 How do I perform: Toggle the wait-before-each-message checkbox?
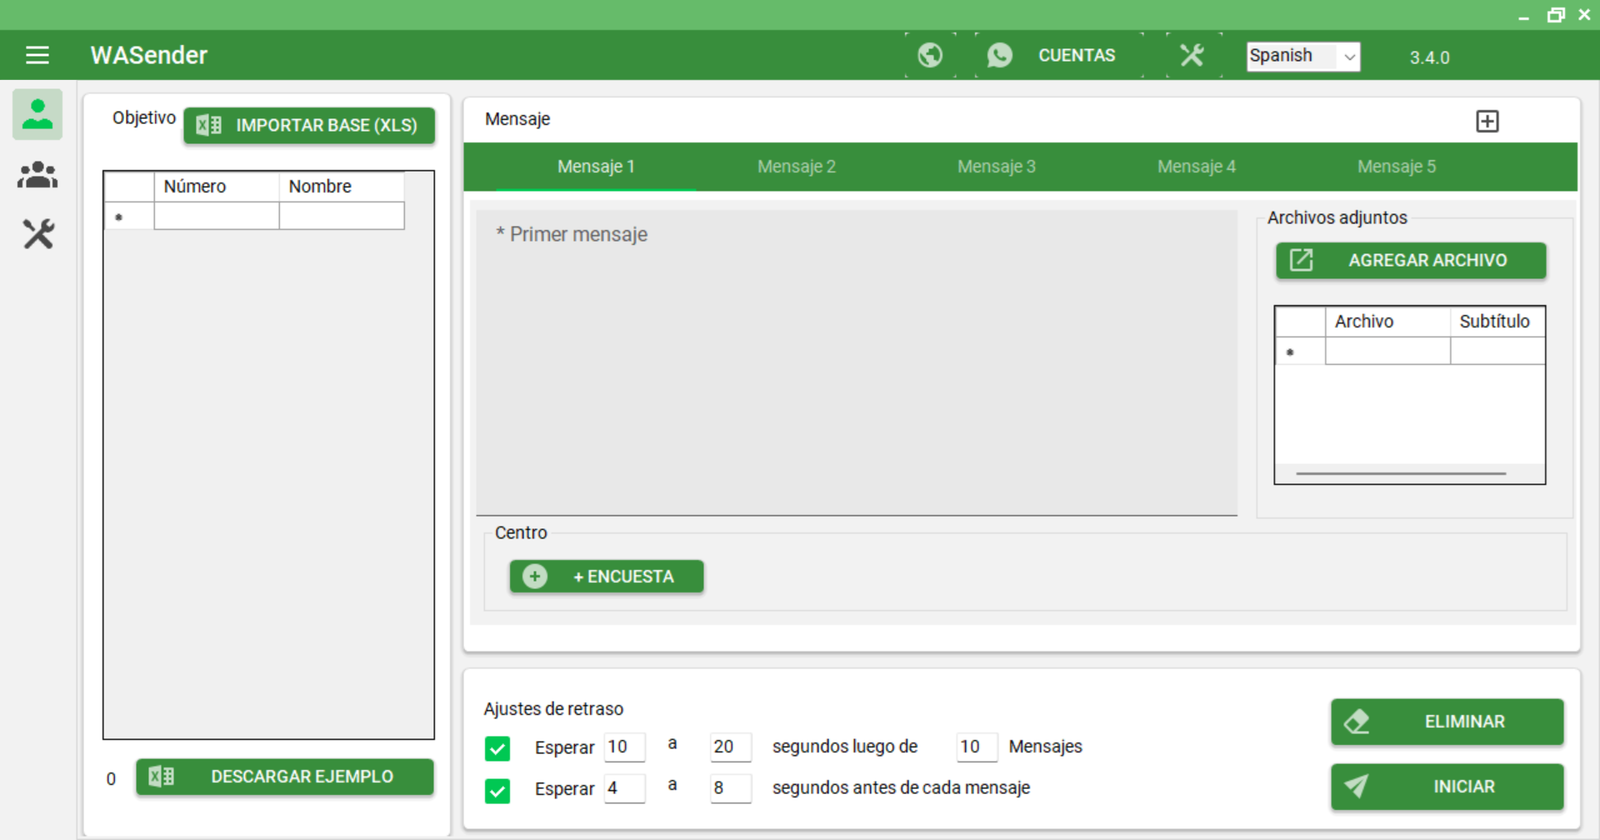click(x=497, y=790)
